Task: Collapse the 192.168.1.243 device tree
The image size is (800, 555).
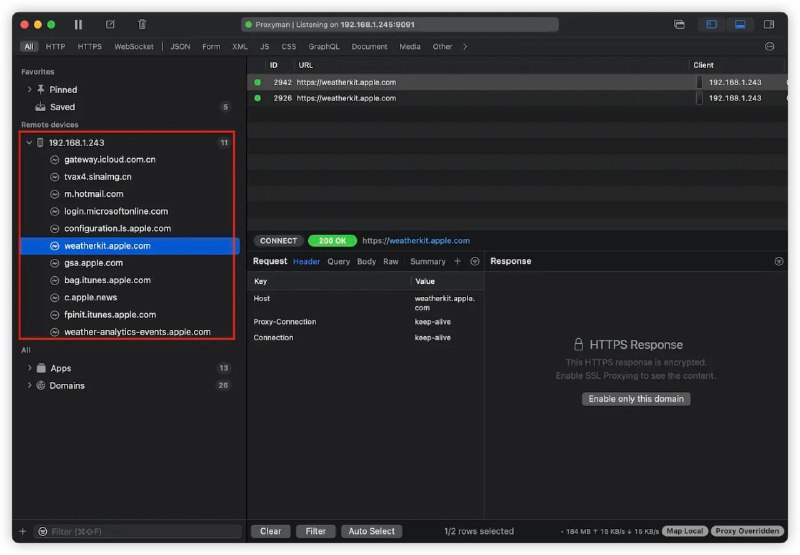Action: (x=29, y=143)
